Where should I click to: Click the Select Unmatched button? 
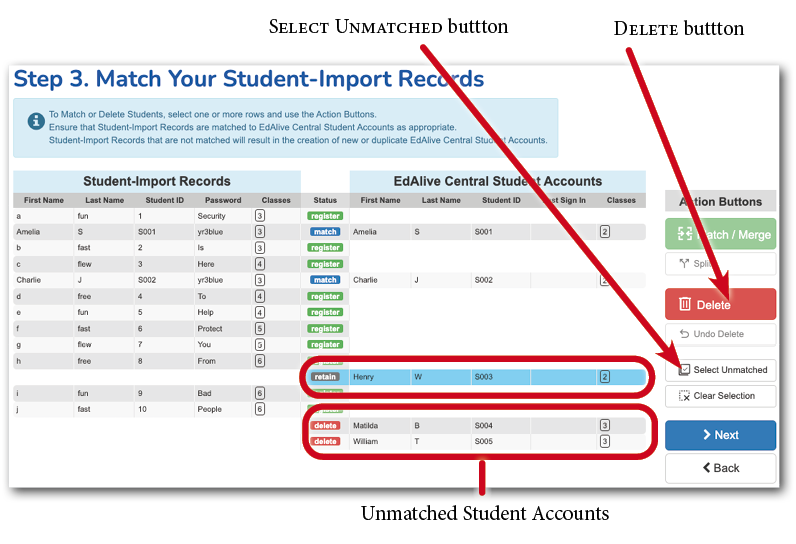coord(720,370)
